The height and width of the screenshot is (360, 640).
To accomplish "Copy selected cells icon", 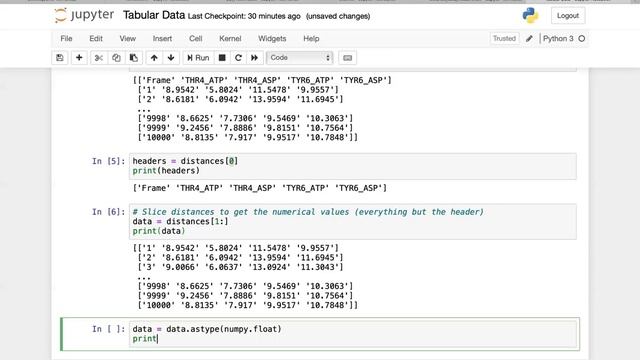I will pyautogui.click(x=116, y=58).
